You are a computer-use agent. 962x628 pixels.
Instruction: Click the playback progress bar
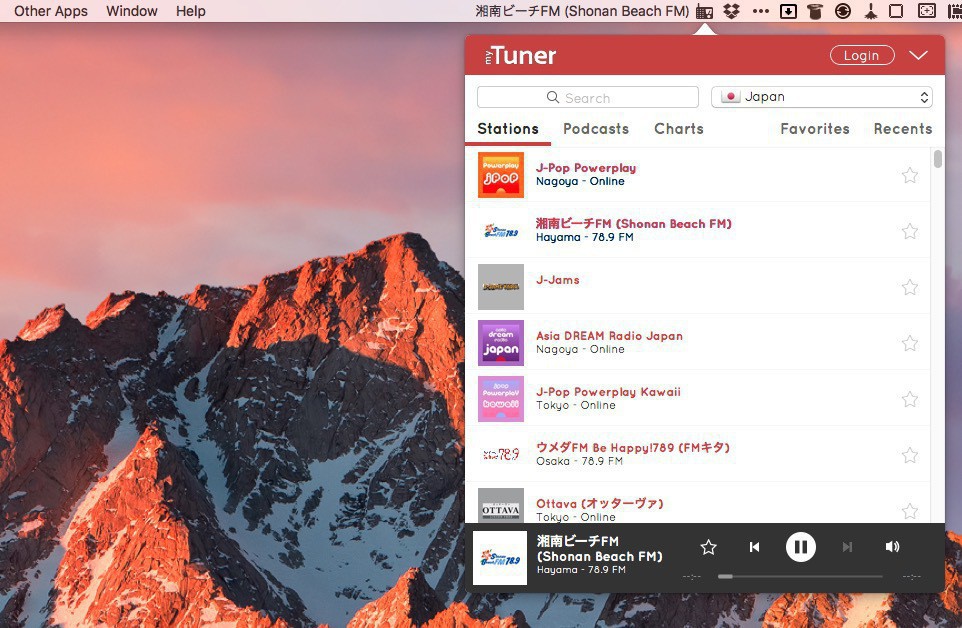click(x=800, y=576)
